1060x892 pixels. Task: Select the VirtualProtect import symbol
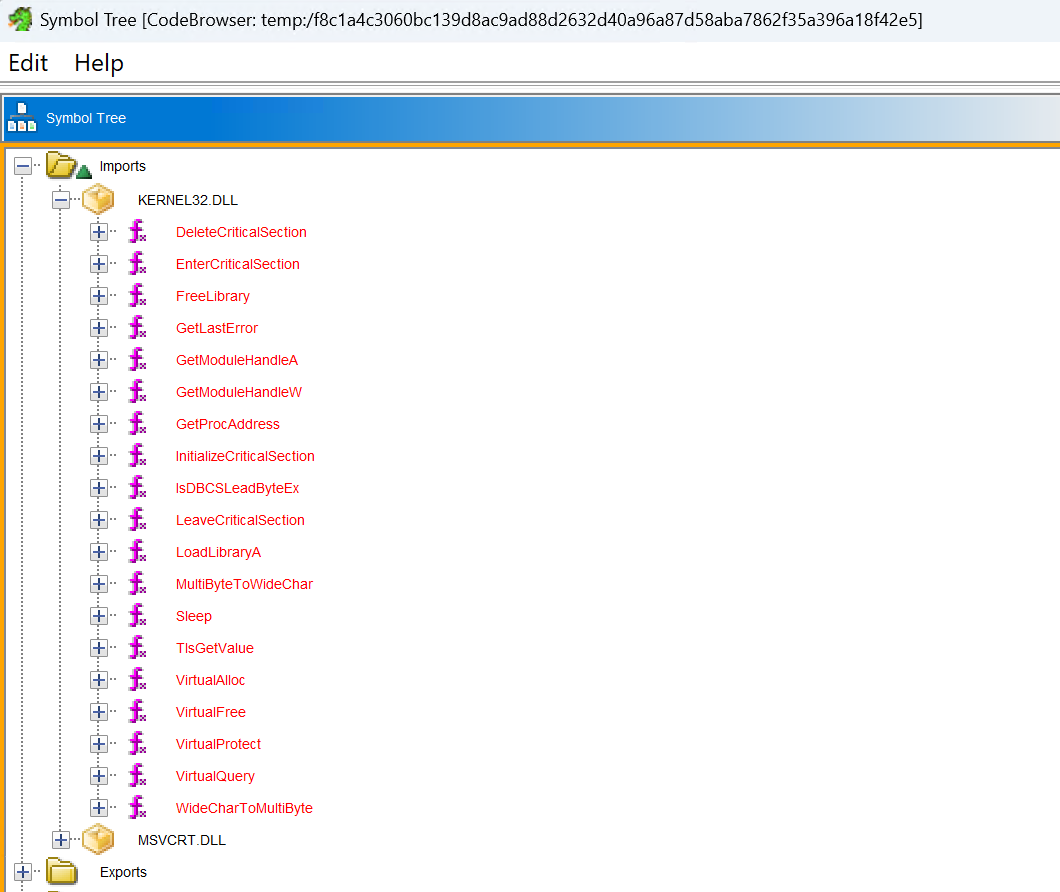click(218, 744)
